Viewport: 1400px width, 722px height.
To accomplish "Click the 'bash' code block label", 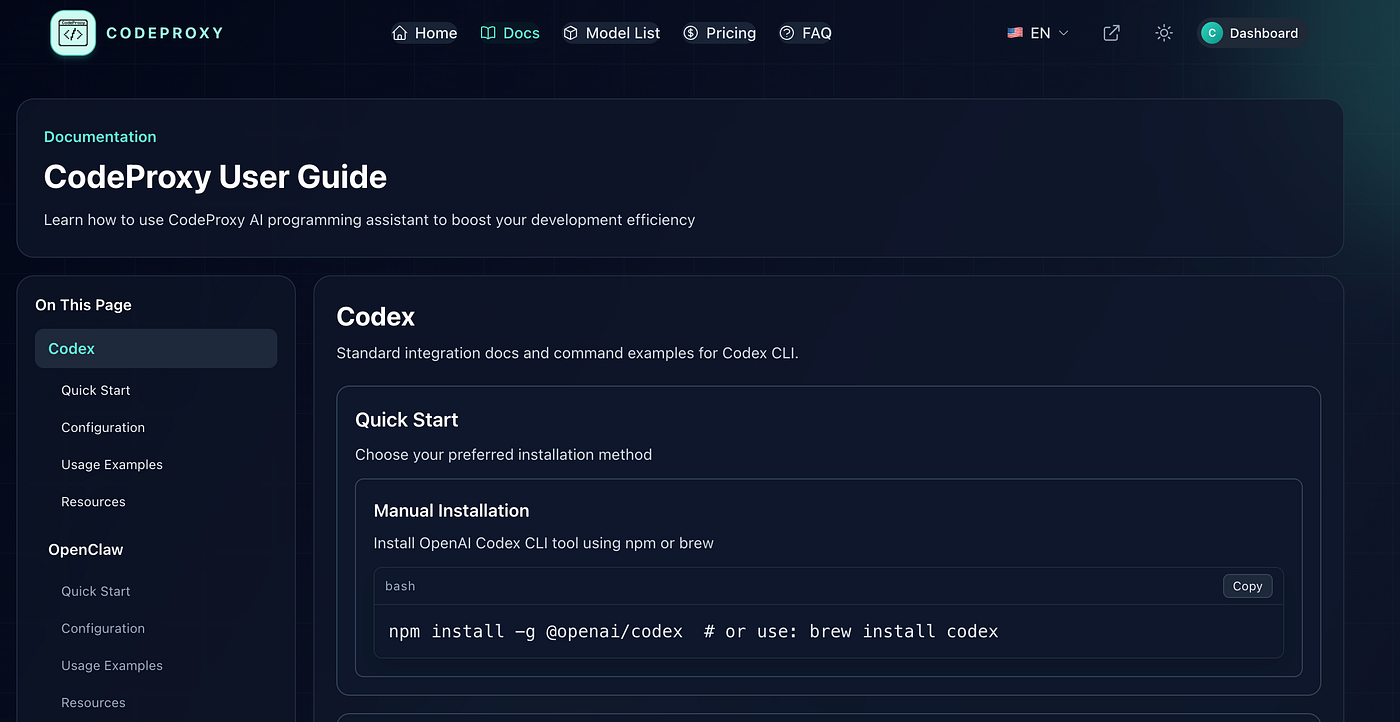I will (400, 586).
